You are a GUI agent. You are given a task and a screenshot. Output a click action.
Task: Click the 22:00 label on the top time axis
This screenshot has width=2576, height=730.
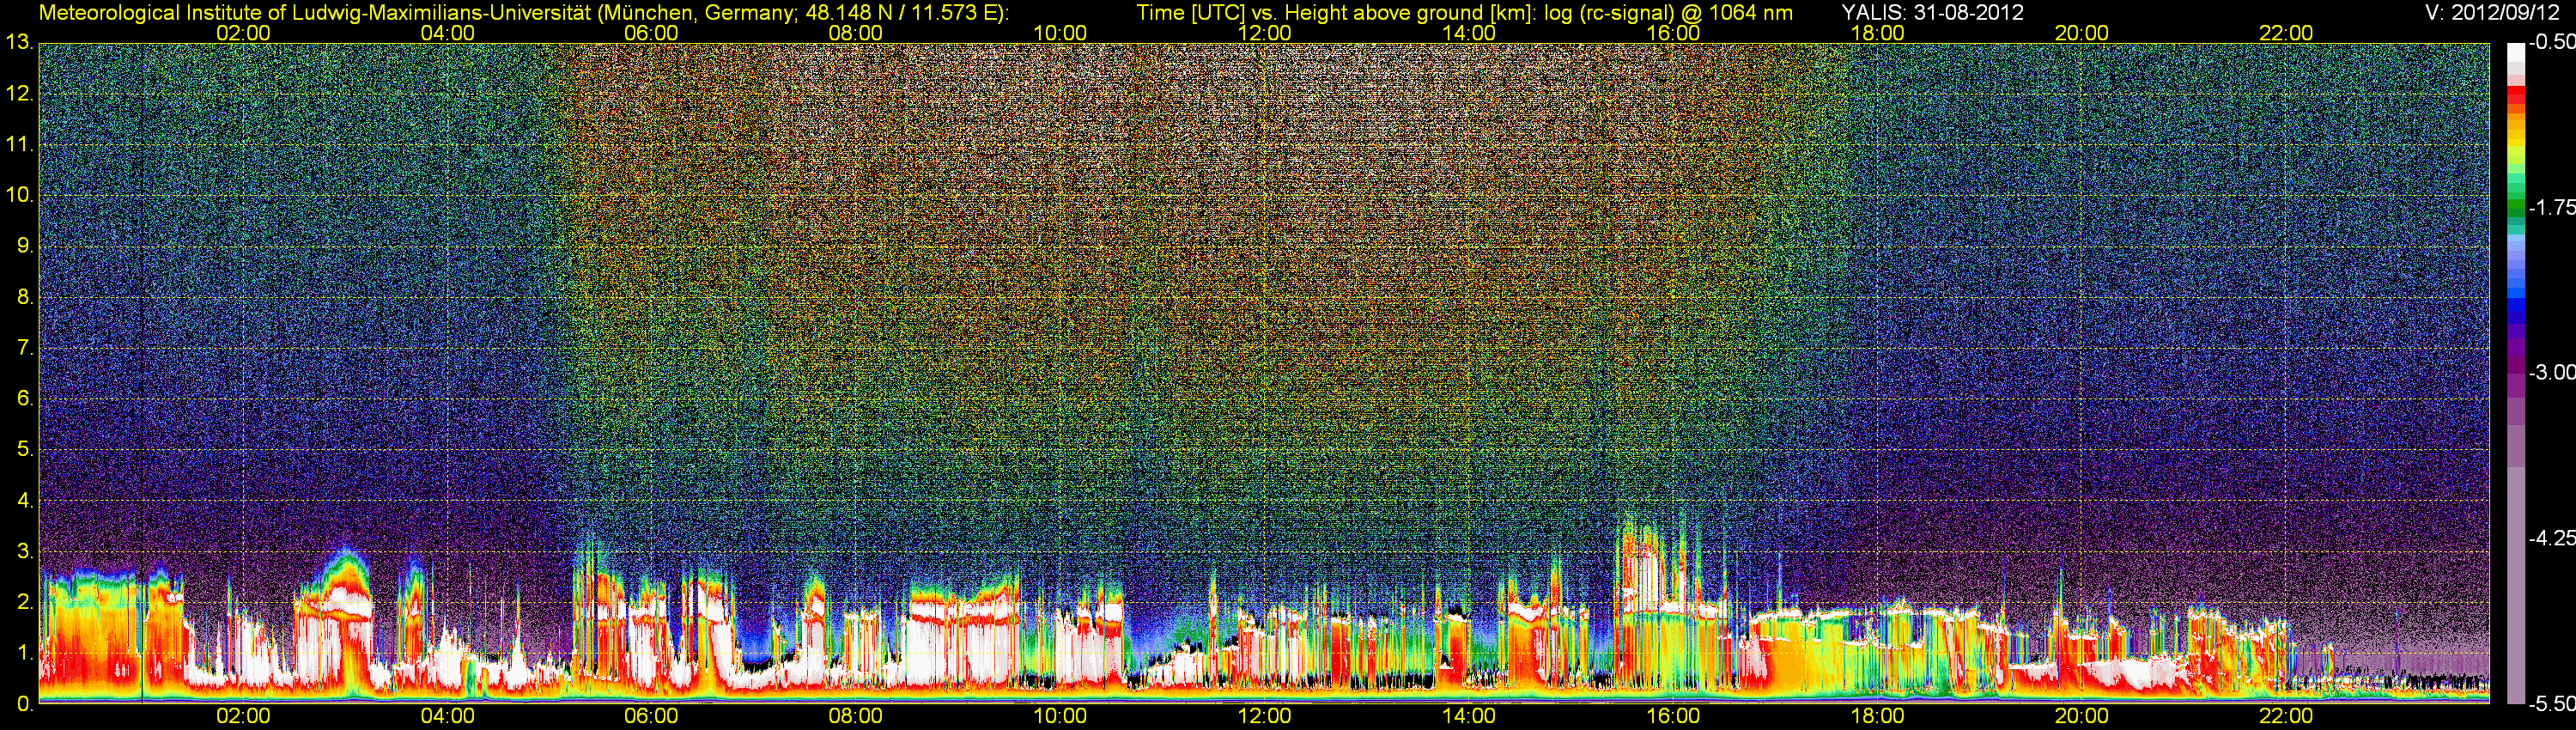[2286, 33]
